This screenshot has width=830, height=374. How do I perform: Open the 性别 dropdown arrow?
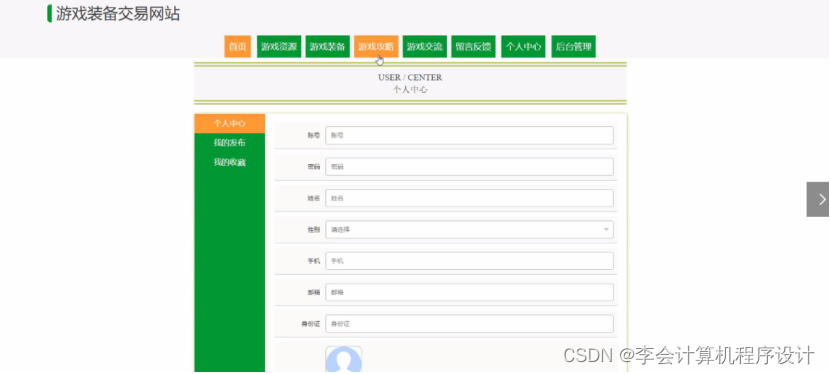pyautogui.click(x=606, y=230)
